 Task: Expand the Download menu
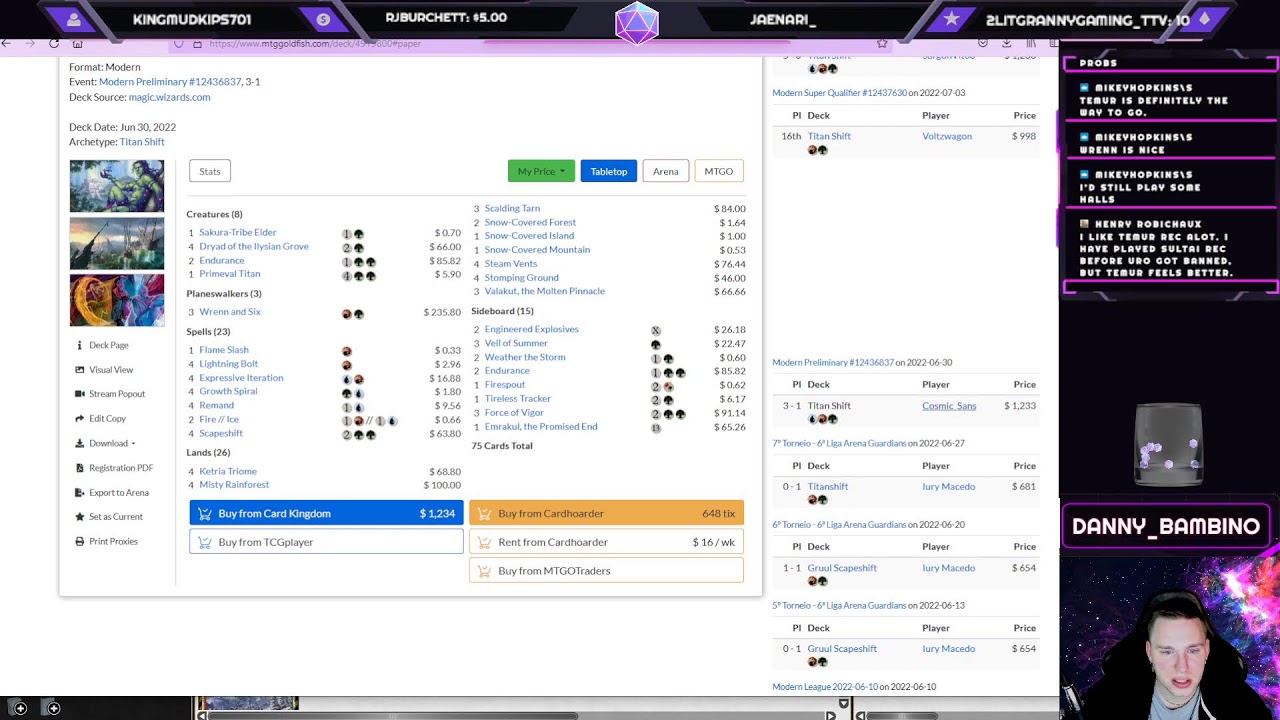112,443
